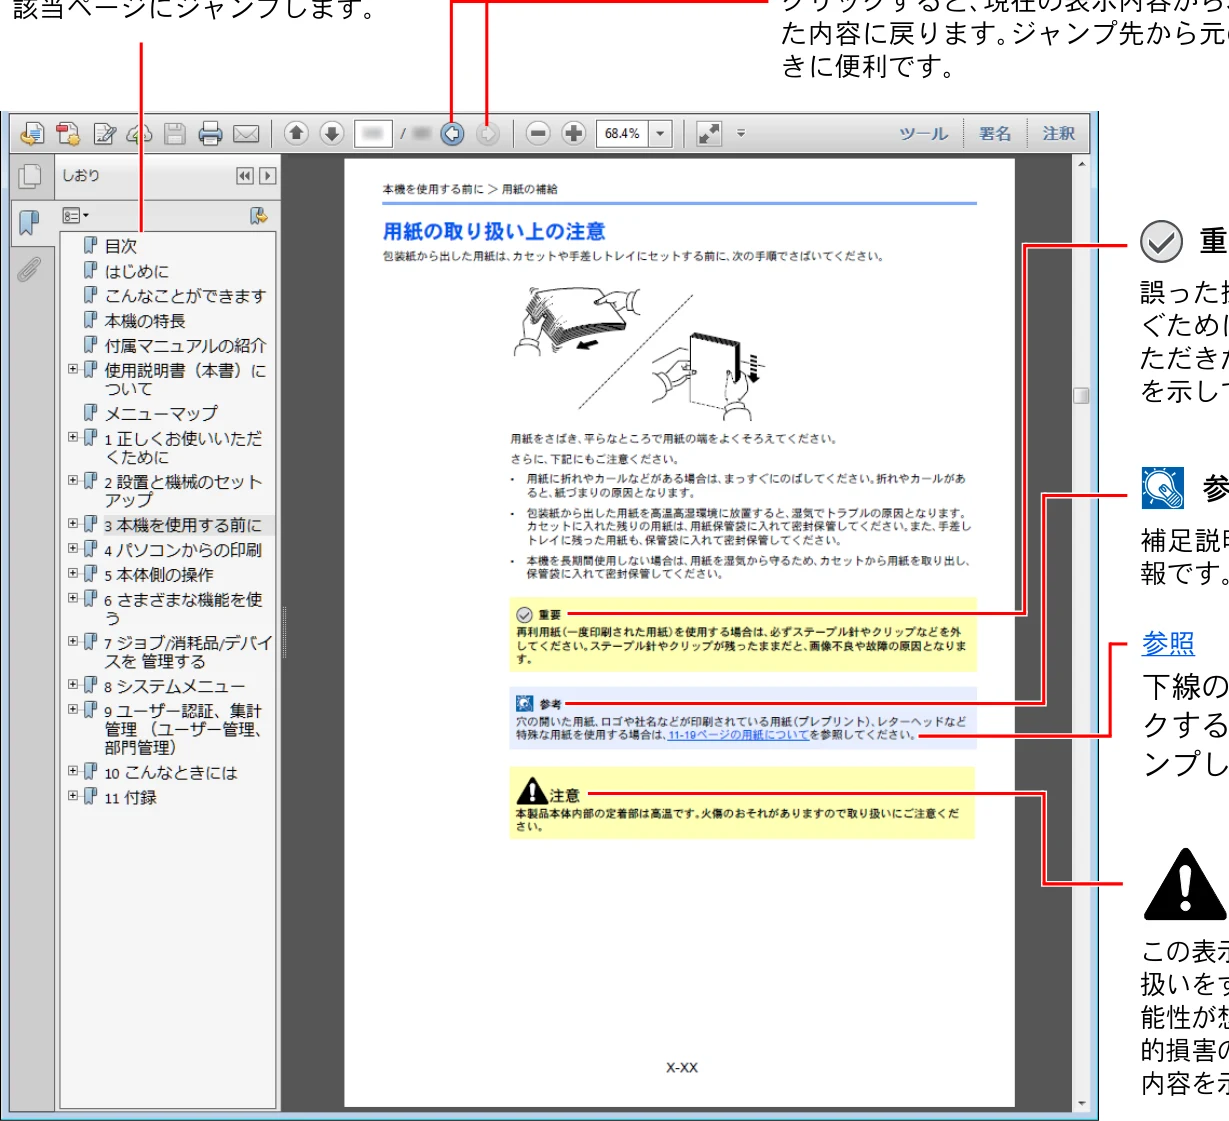
Task: Open the toolbar customize dropdown arrow
Action: tap(741, 132)
